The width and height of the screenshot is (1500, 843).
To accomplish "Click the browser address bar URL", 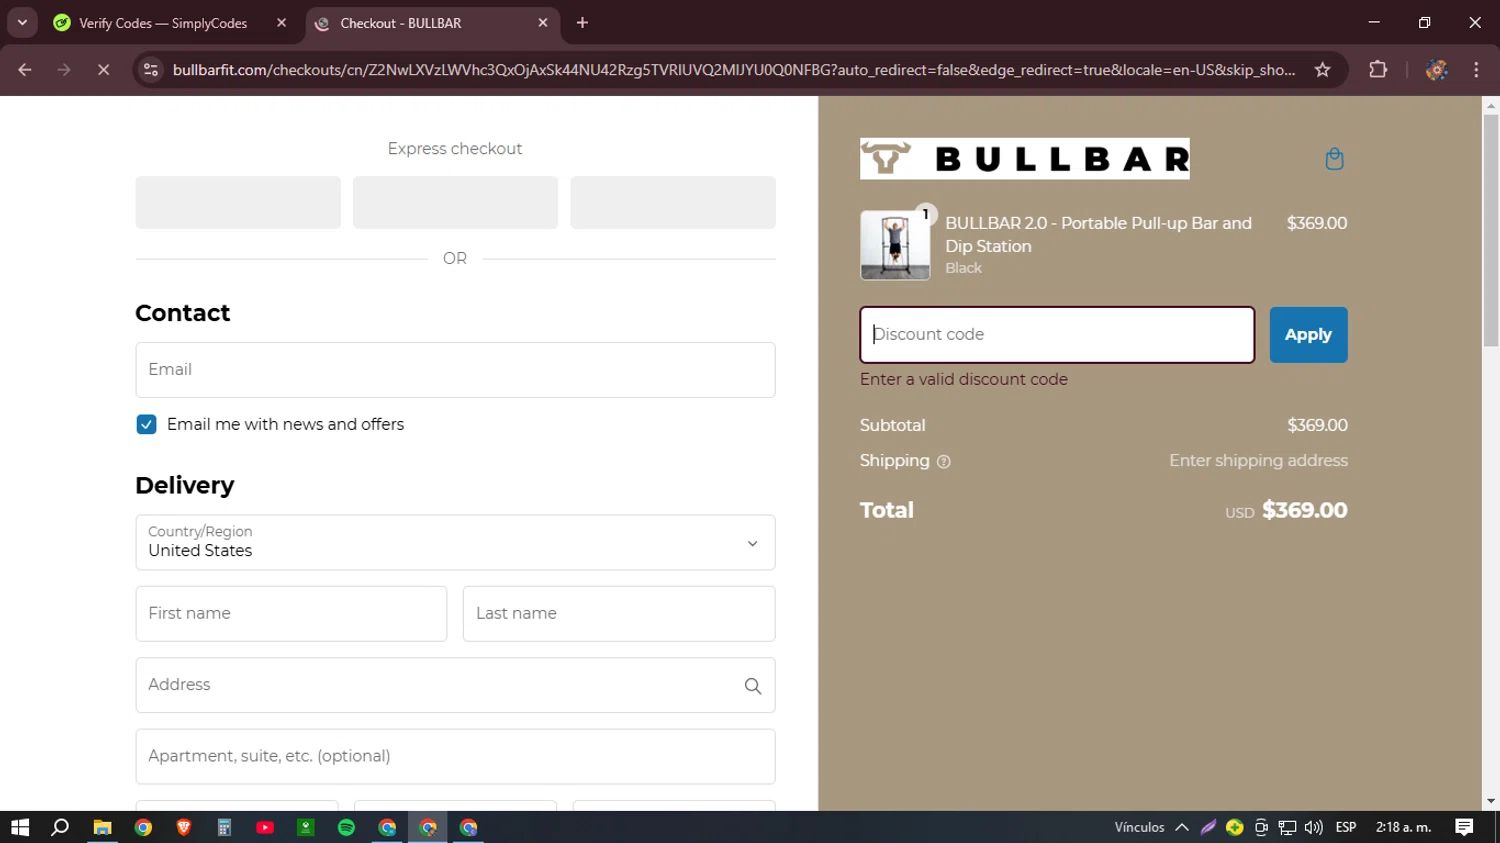I will (733, 70).
